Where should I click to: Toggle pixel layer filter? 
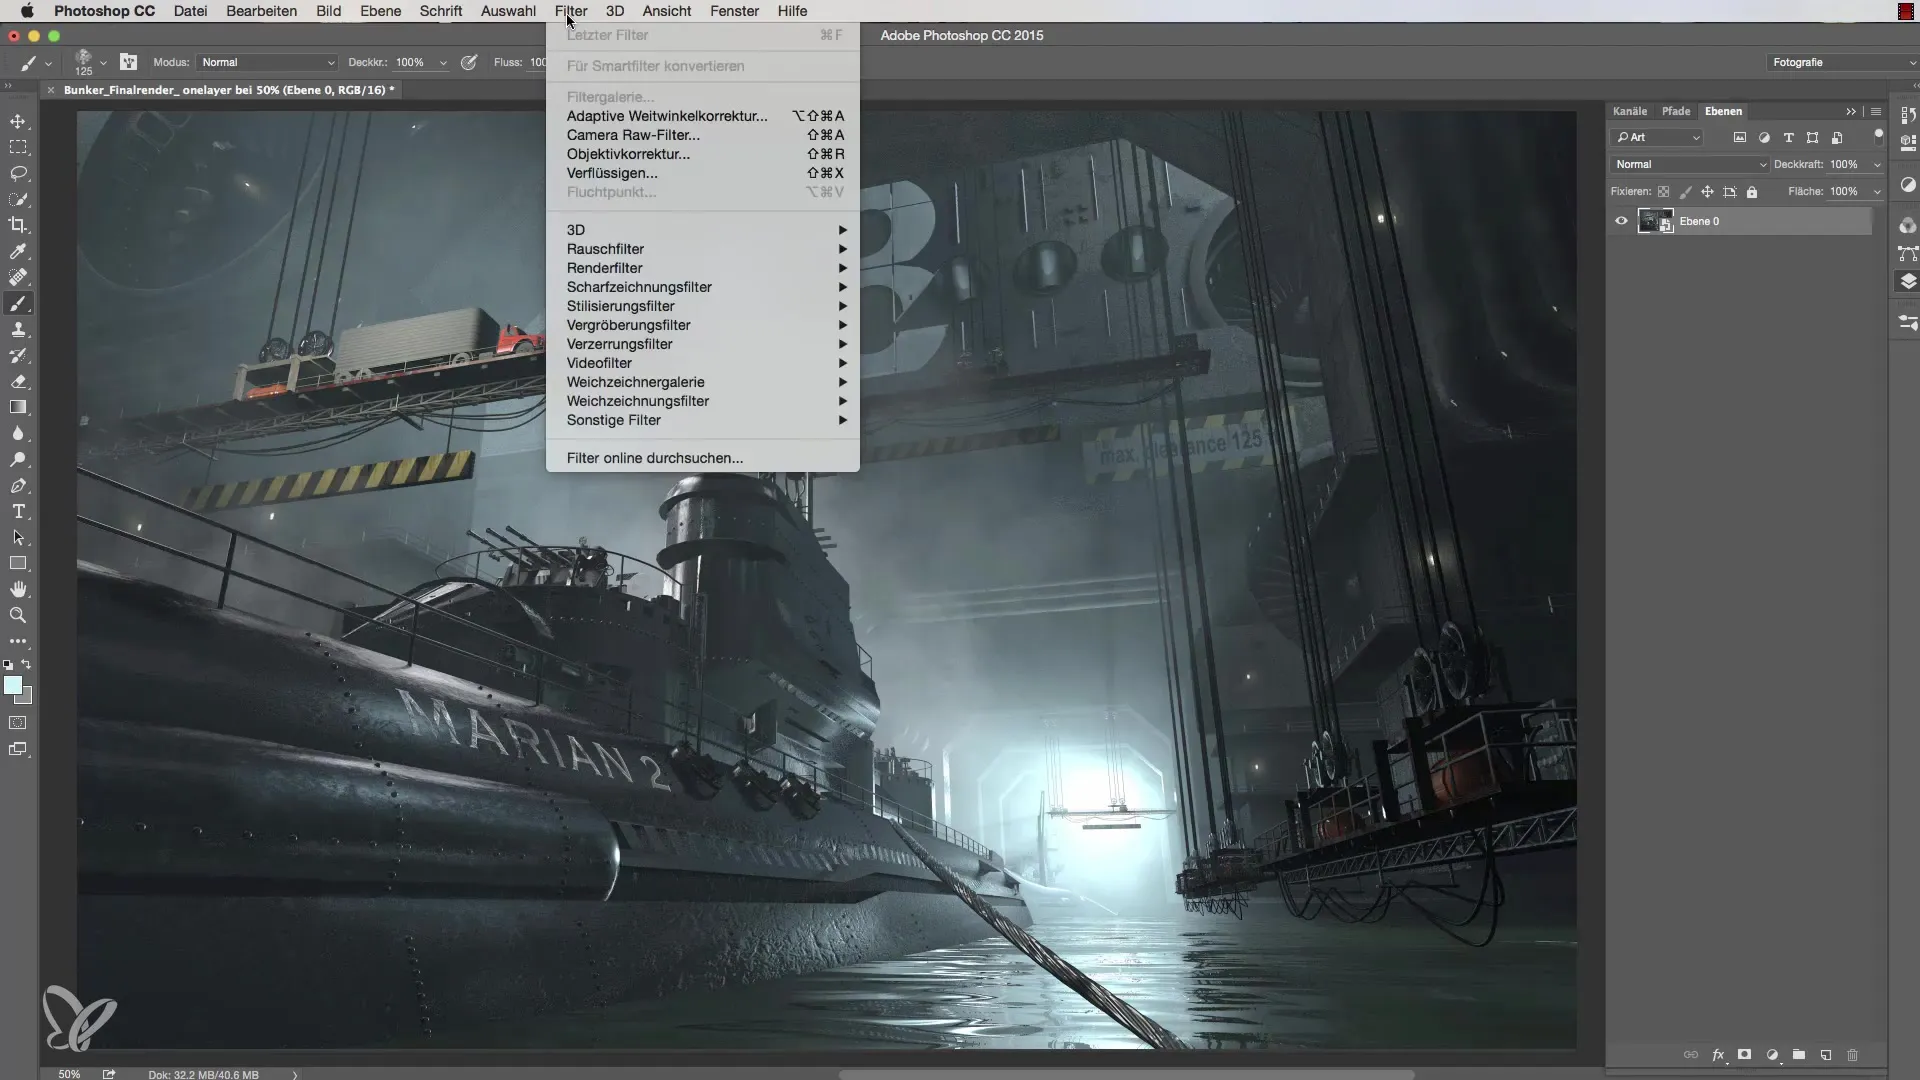[x=1740, y=138]
